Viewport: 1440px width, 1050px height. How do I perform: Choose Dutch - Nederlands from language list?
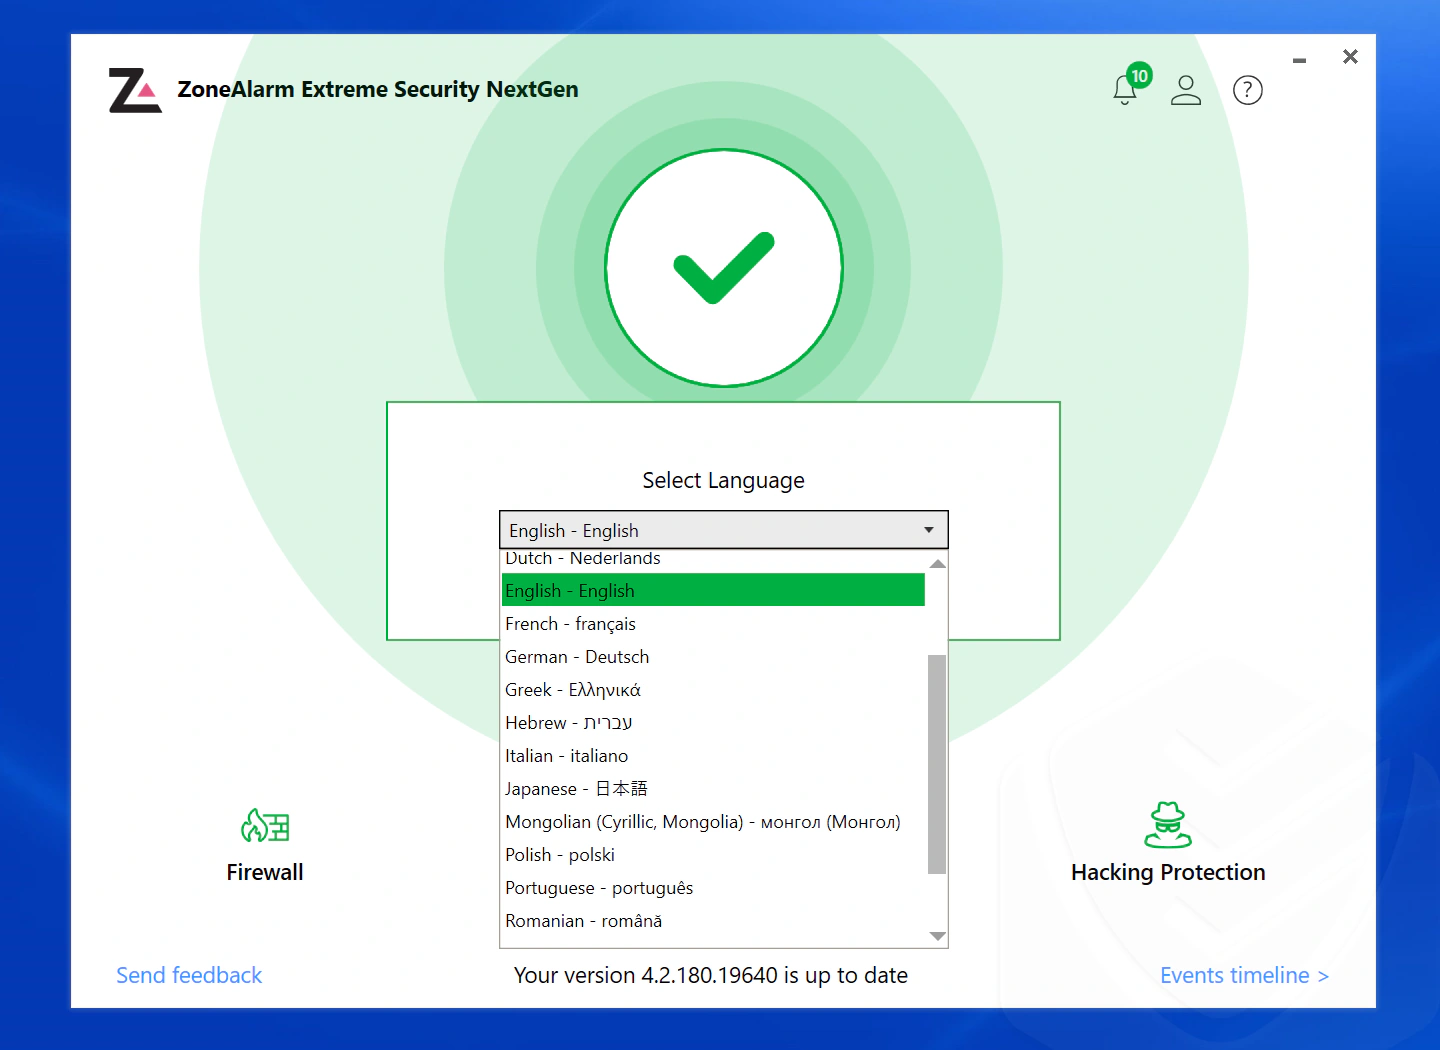(713, 559)
